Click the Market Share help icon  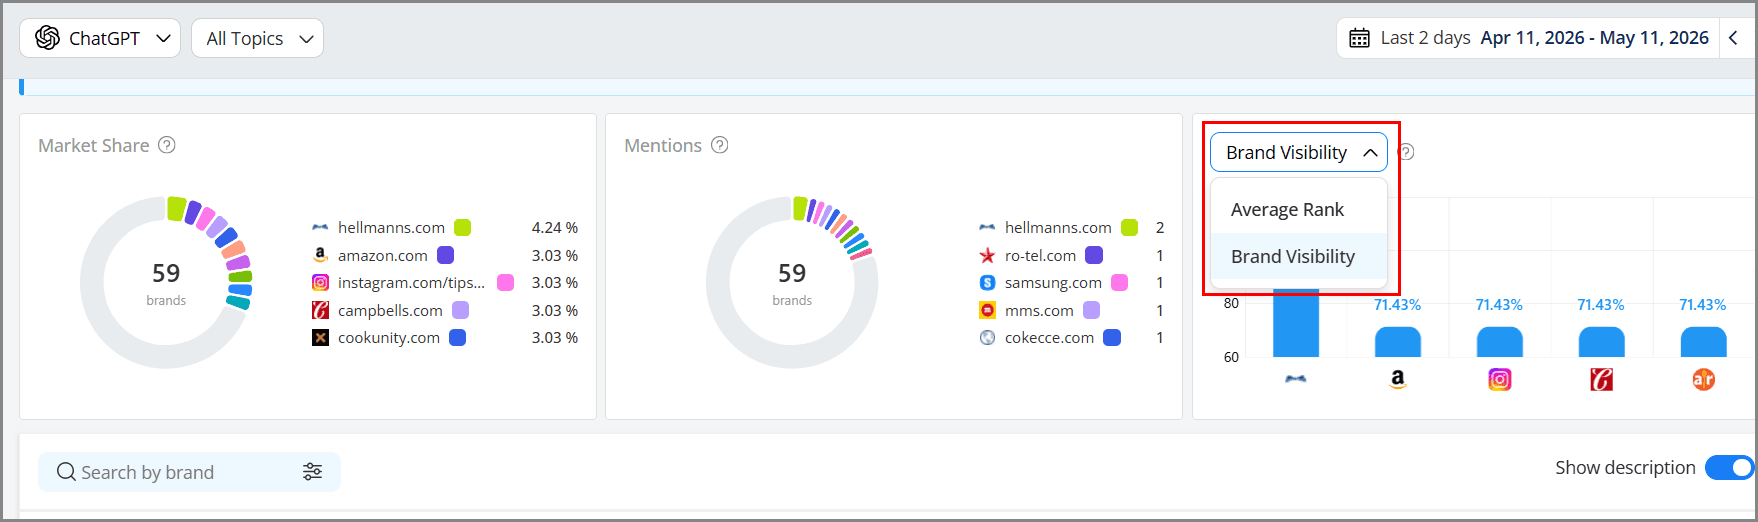pos(167,145)
